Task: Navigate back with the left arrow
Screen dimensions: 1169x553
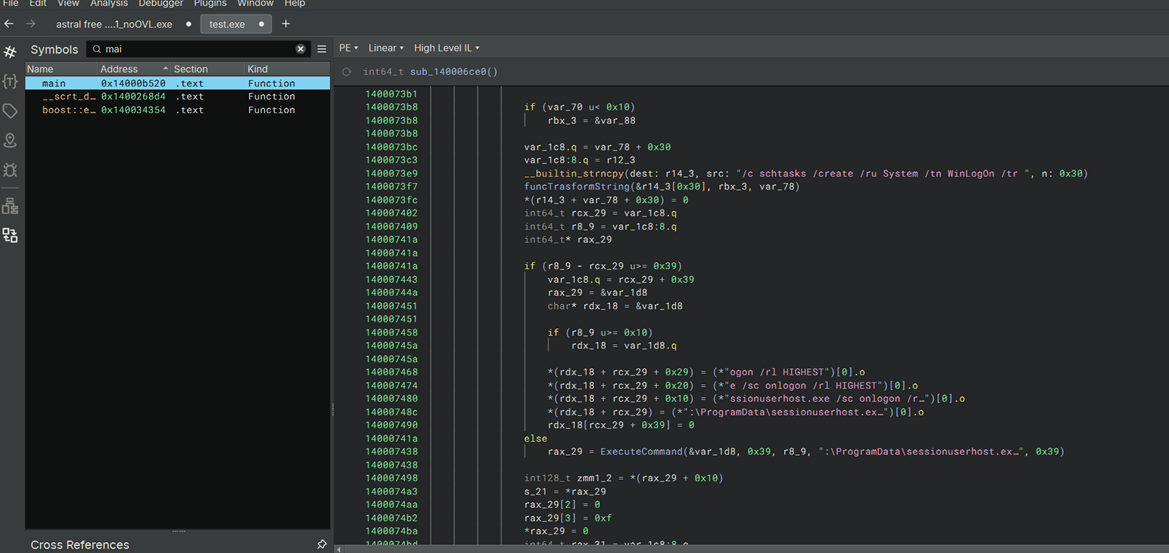Action: 9,24
